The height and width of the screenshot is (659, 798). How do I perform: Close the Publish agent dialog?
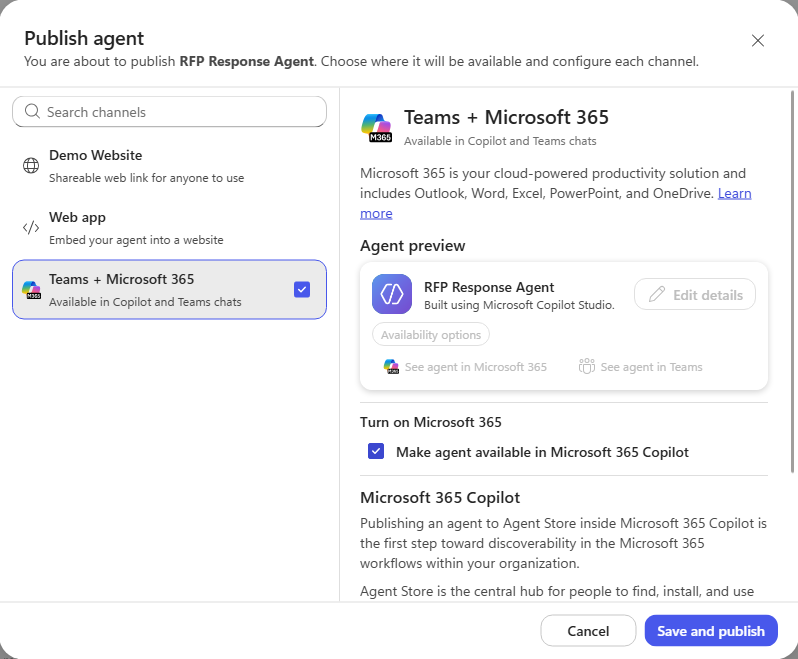pyautogui.click(x=758, y=41)
